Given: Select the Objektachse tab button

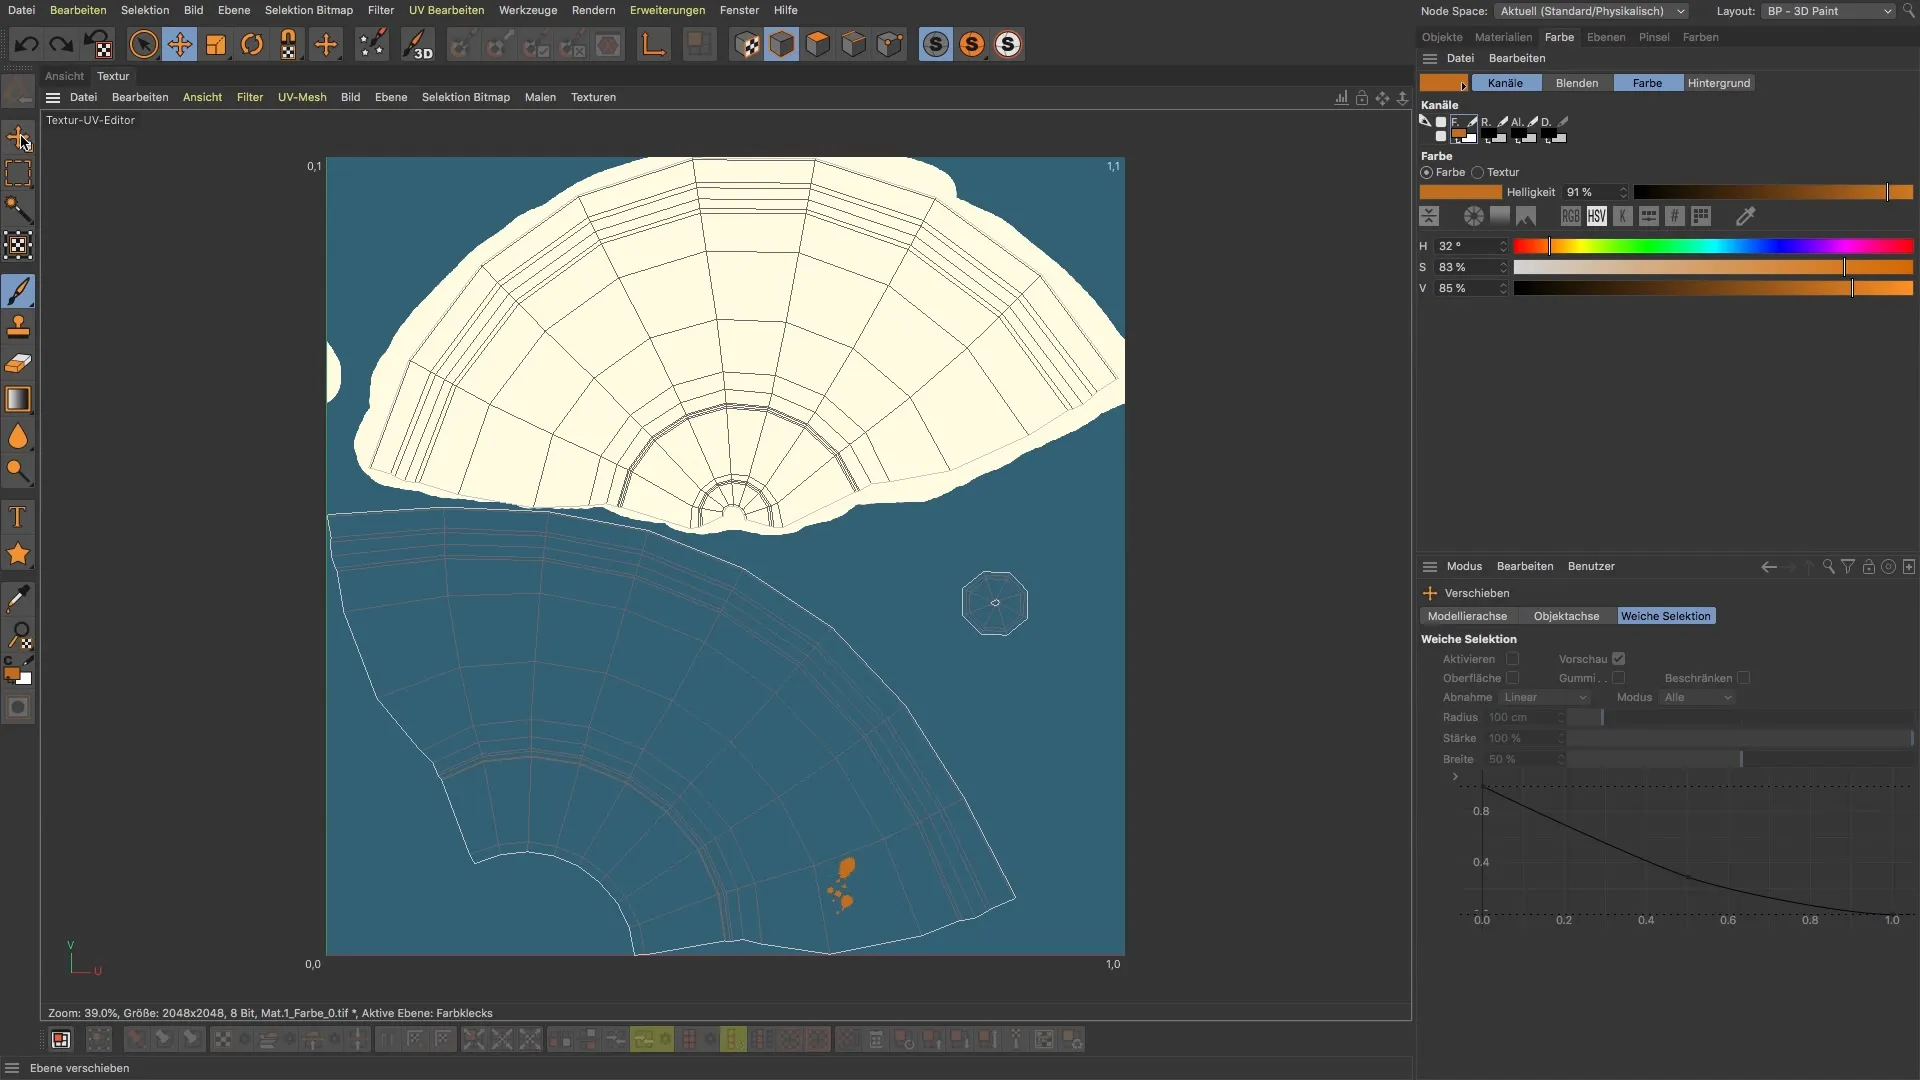Looking at the screenshot, I should point(1566,616).
